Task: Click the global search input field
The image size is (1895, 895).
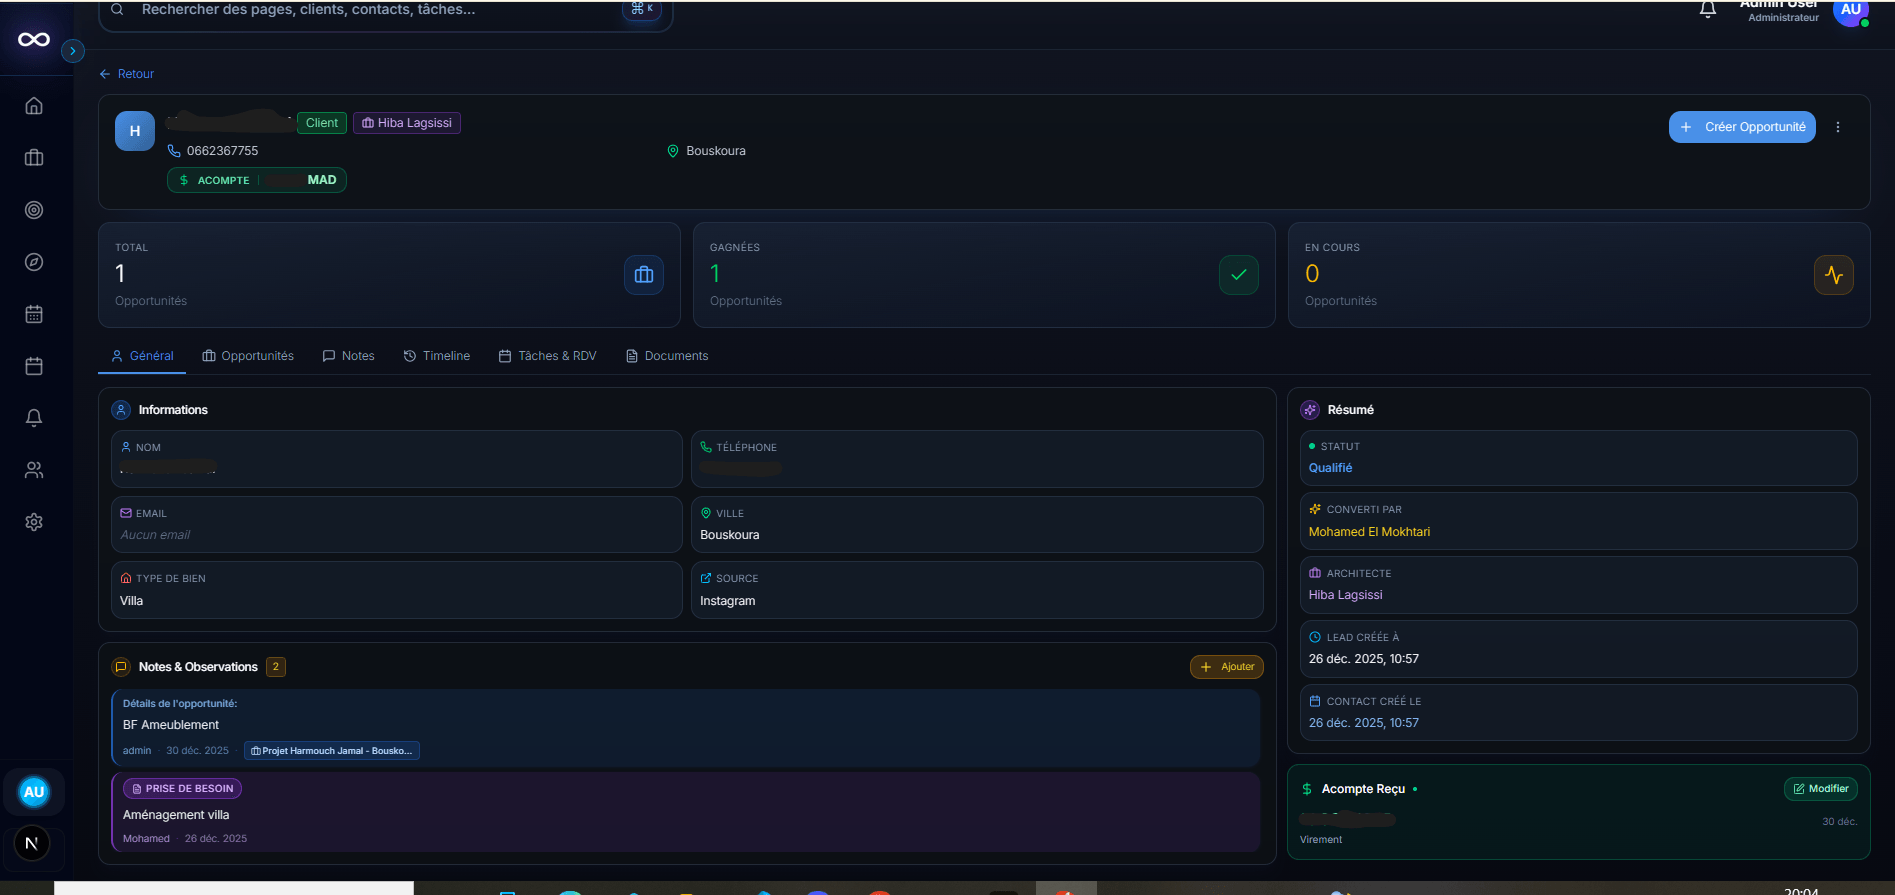Action: point(380,11)
